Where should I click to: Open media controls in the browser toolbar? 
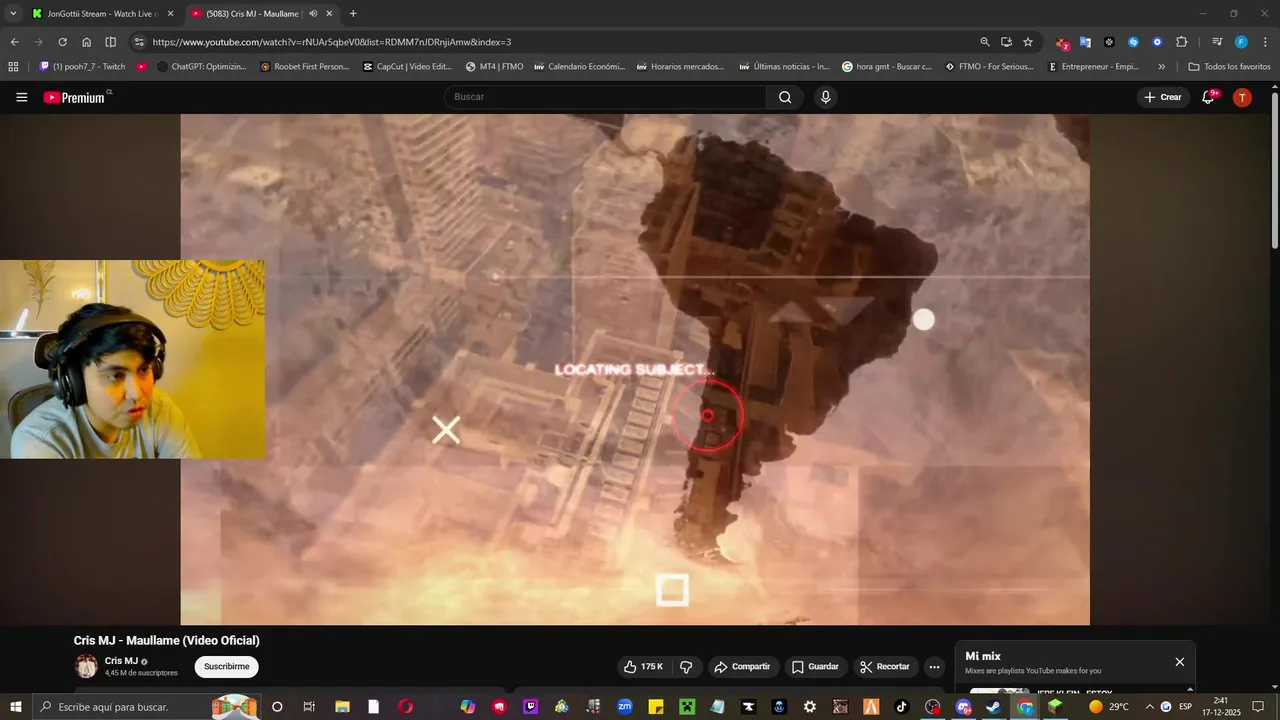(x=1217, y=42)
